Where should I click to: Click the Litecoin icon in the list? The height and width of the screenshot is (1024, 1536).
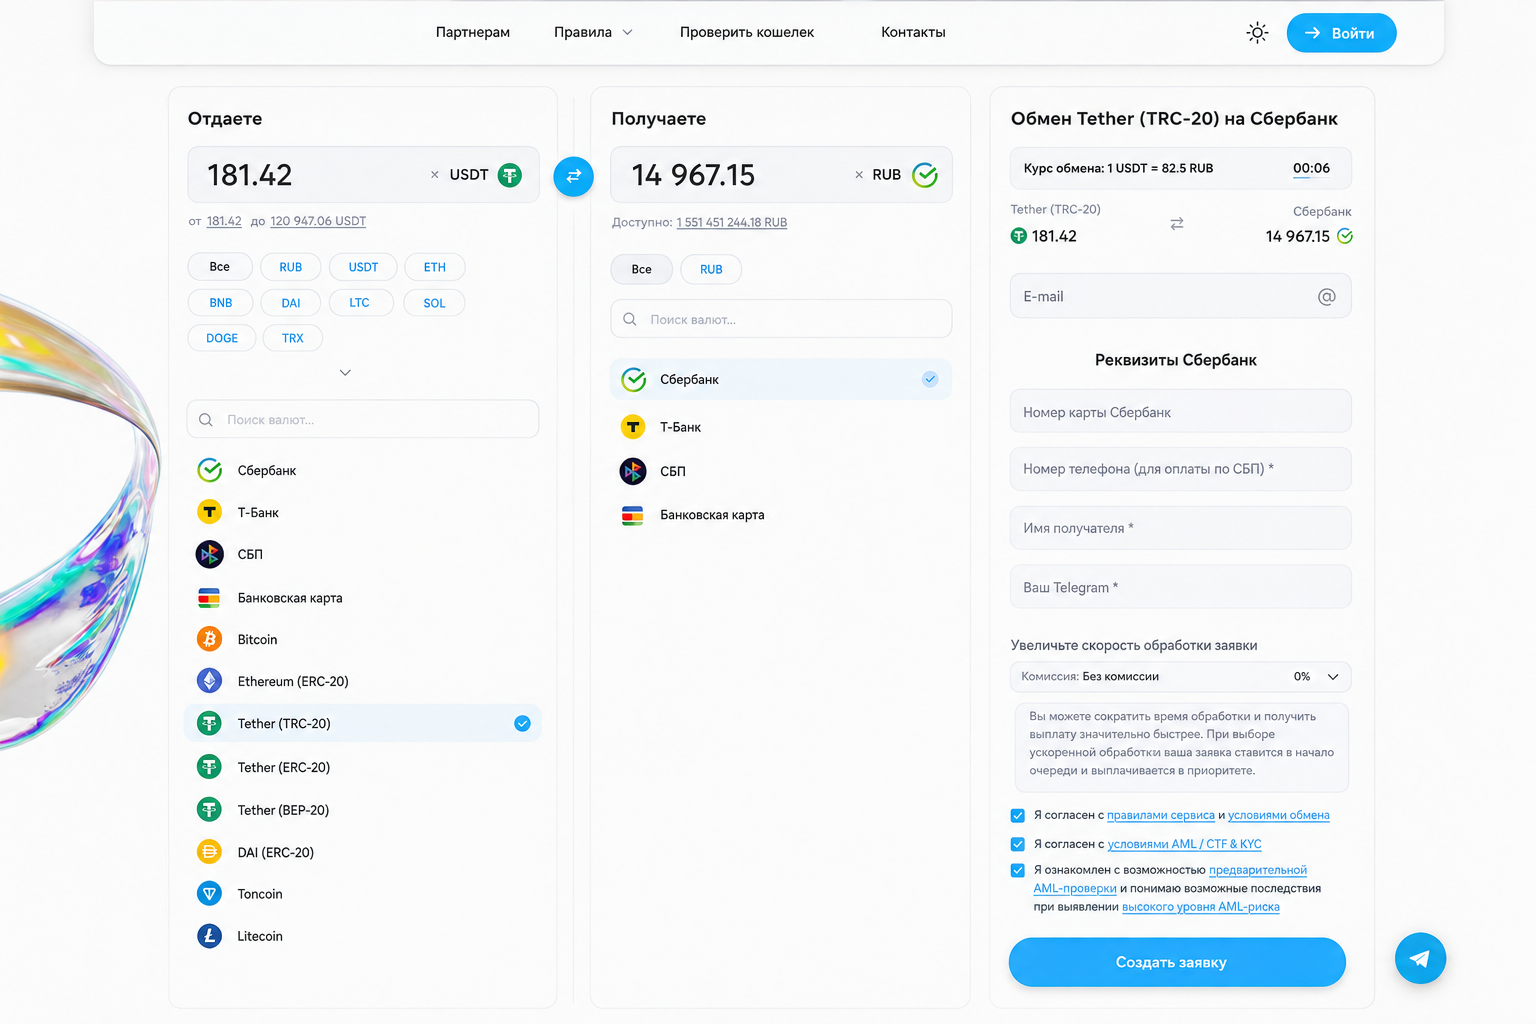[209, 936]
